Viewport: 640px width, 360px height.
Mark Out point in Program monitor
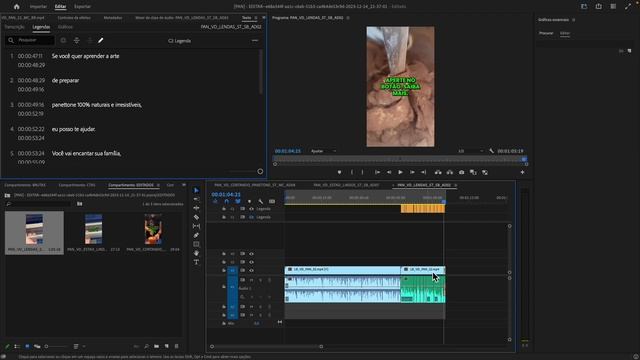pos(362,172)
